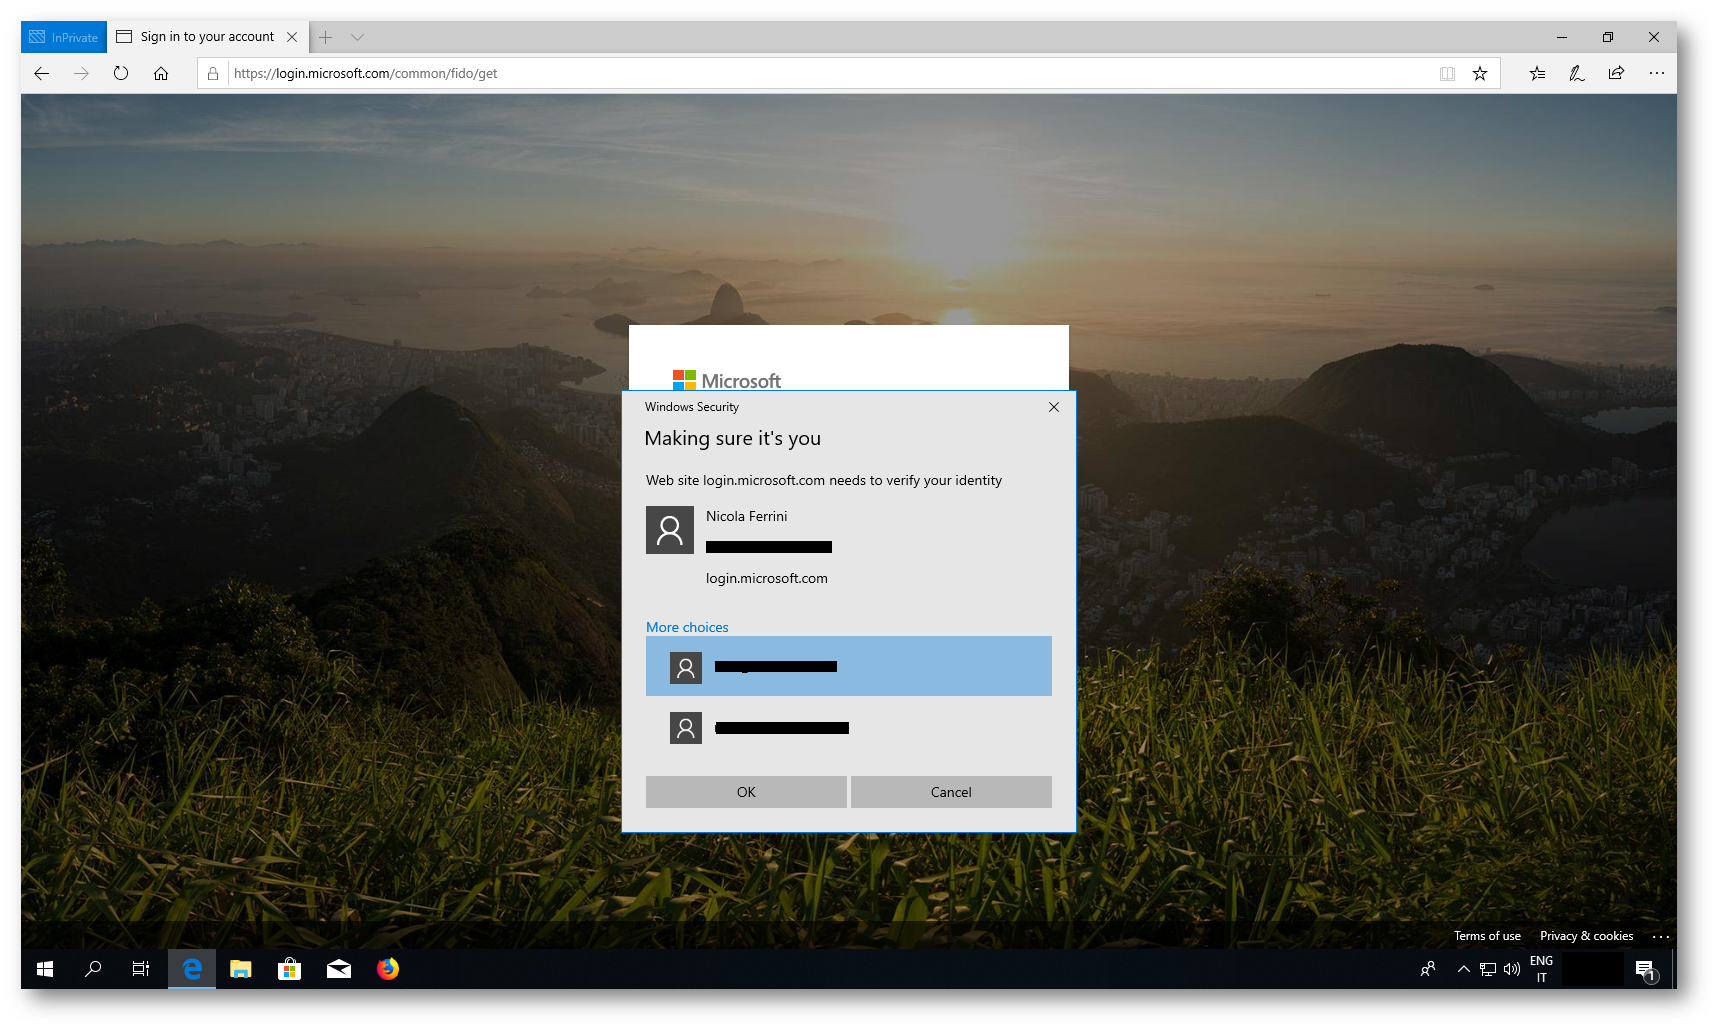The height and width of the screenshot is (1031, 1719).
Task: Share this page icon
Action: click(1616, 73)
